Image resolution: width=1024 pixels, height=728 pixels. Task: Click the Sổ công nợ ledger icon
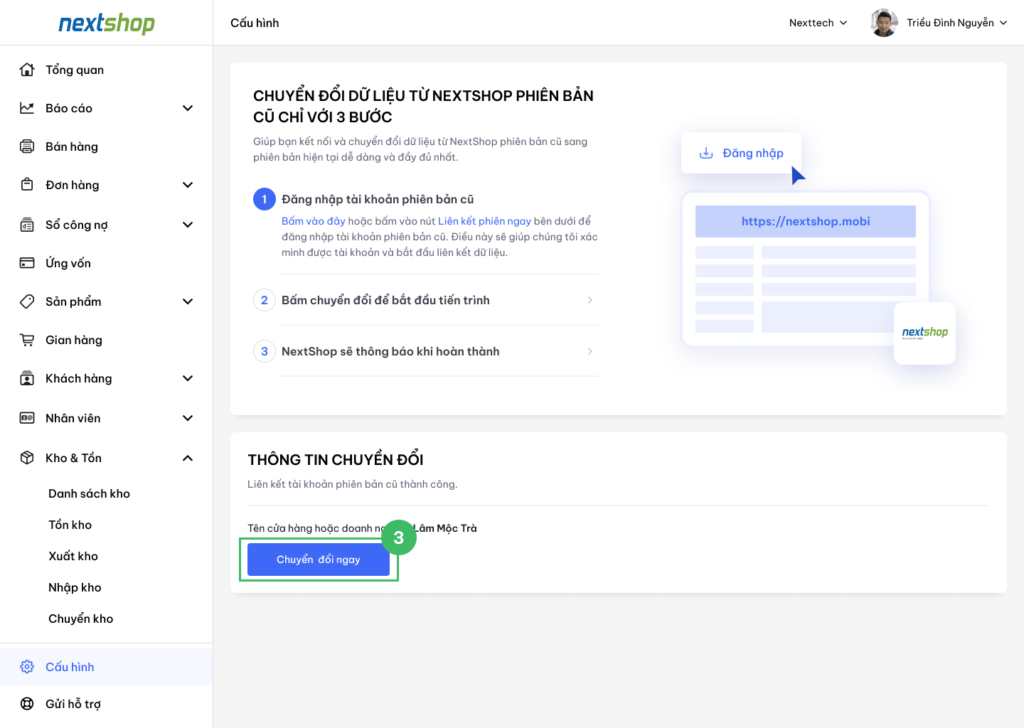(27, 225)
